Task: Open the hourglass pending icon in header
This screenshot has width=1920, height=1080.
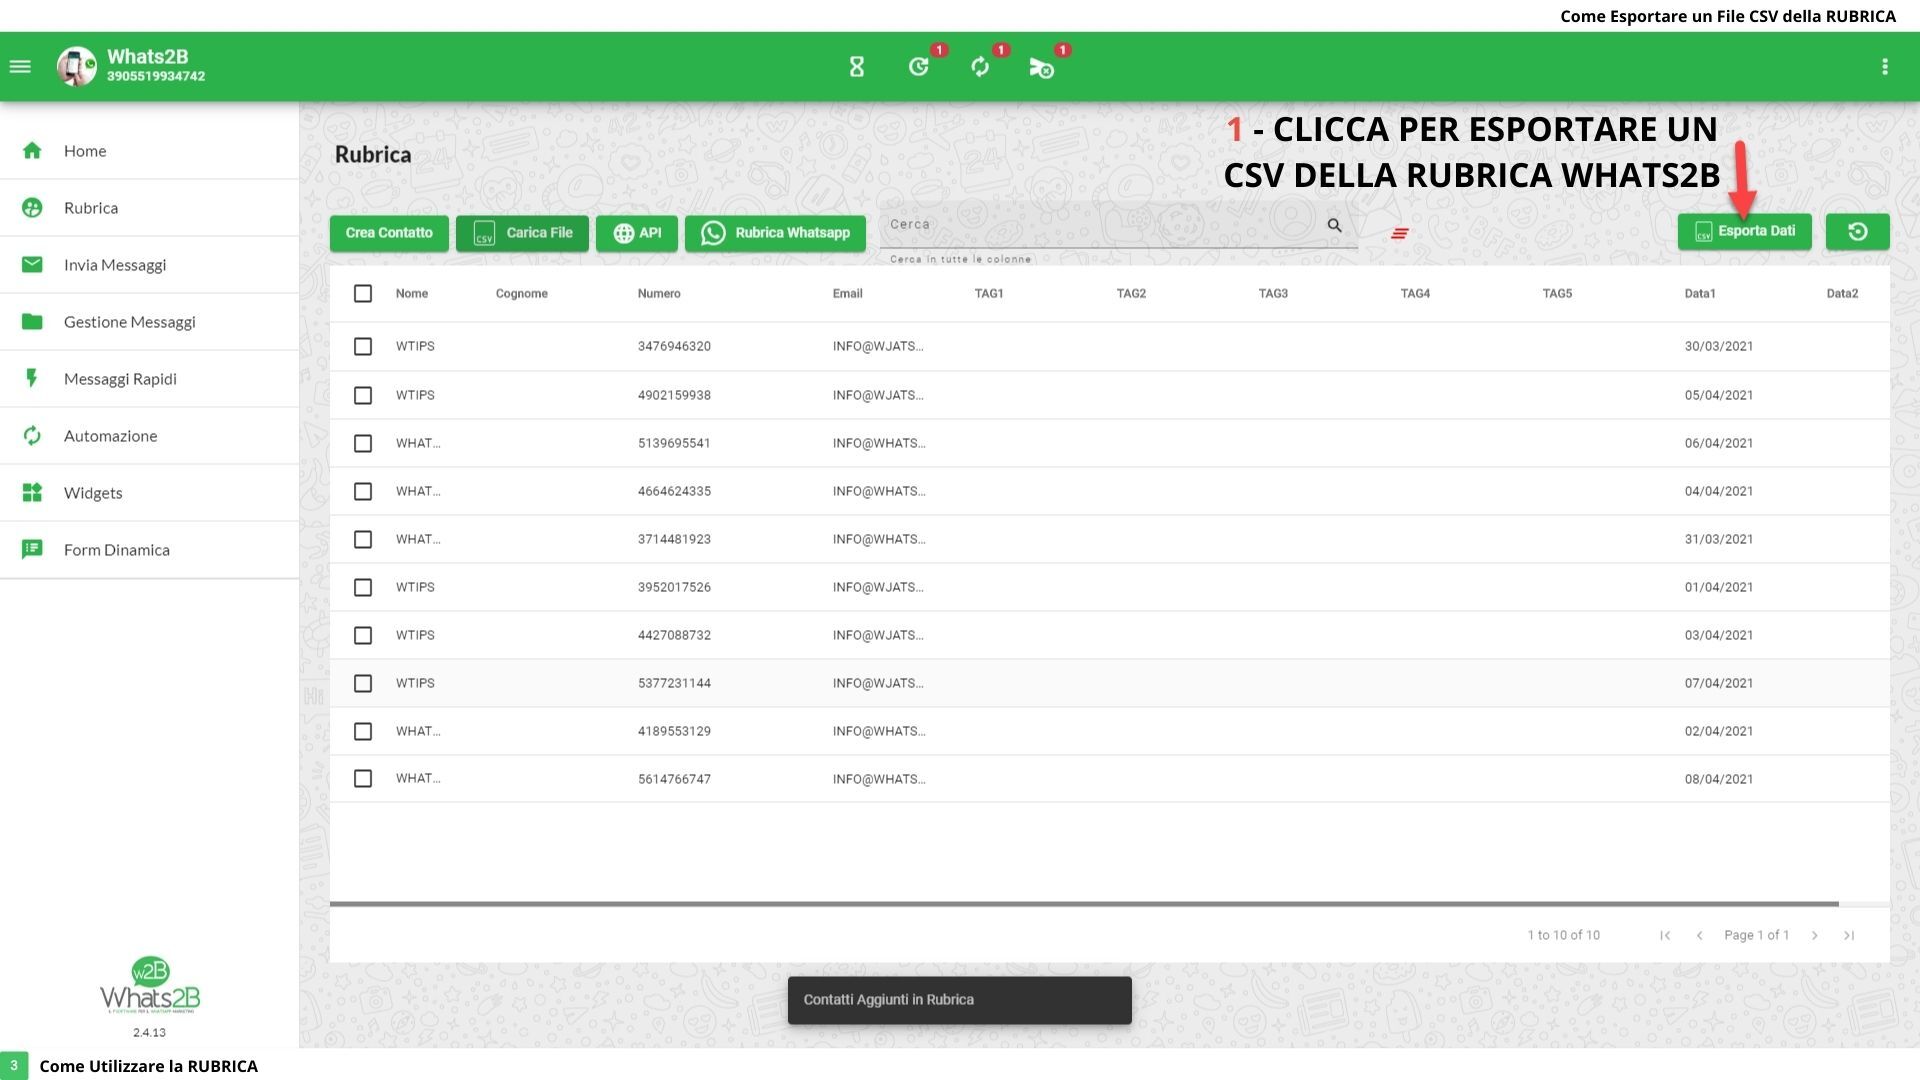Action: tap(857, 67)
